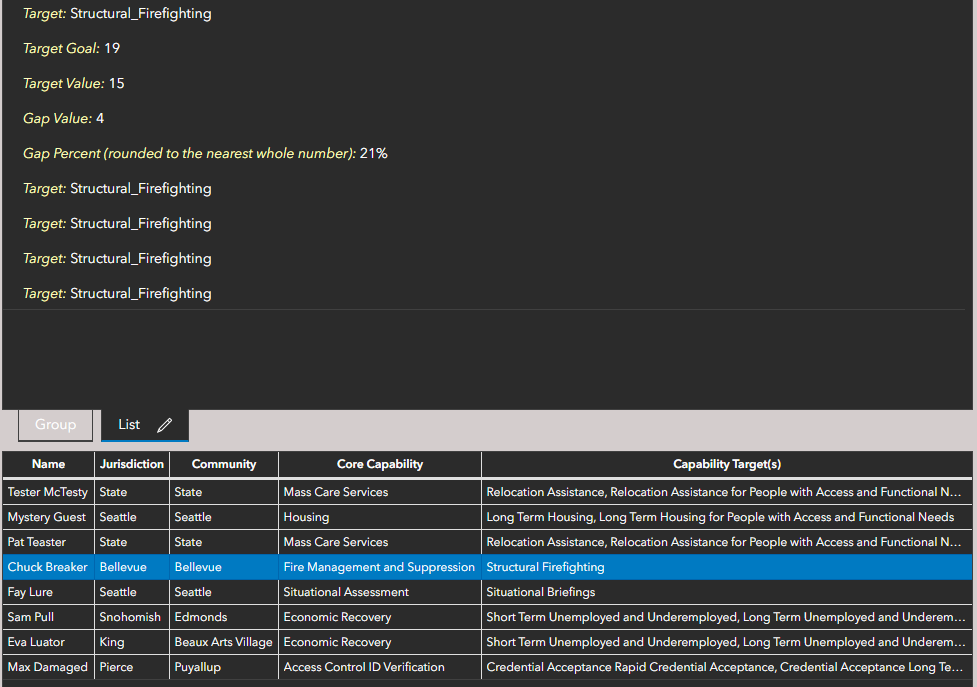The height and width of the screenshot is (687, 977).
Task: Click the Housing core capability for Mystery Guest
Action: pyautogui.click(x=306, y=516)
